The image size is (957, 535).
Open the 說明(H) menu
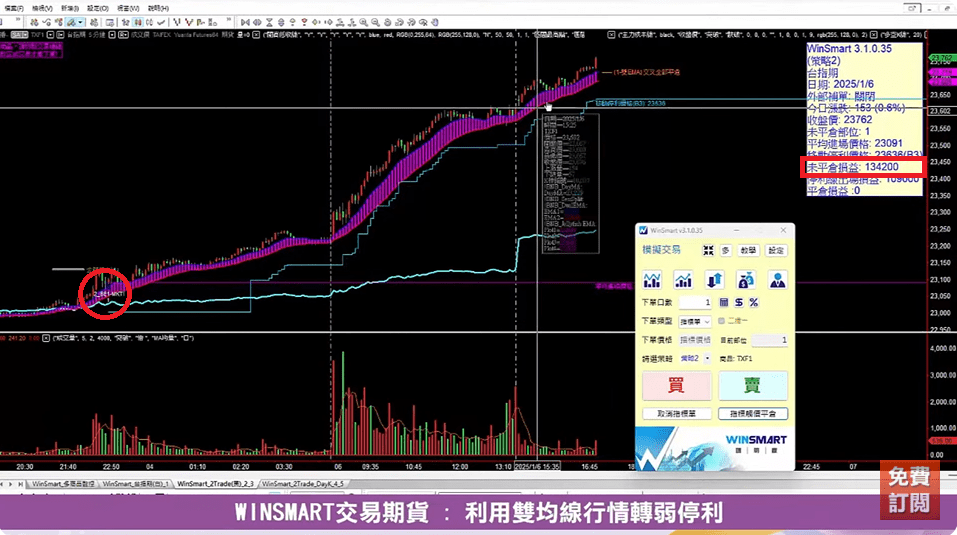[x=158, y=9]
